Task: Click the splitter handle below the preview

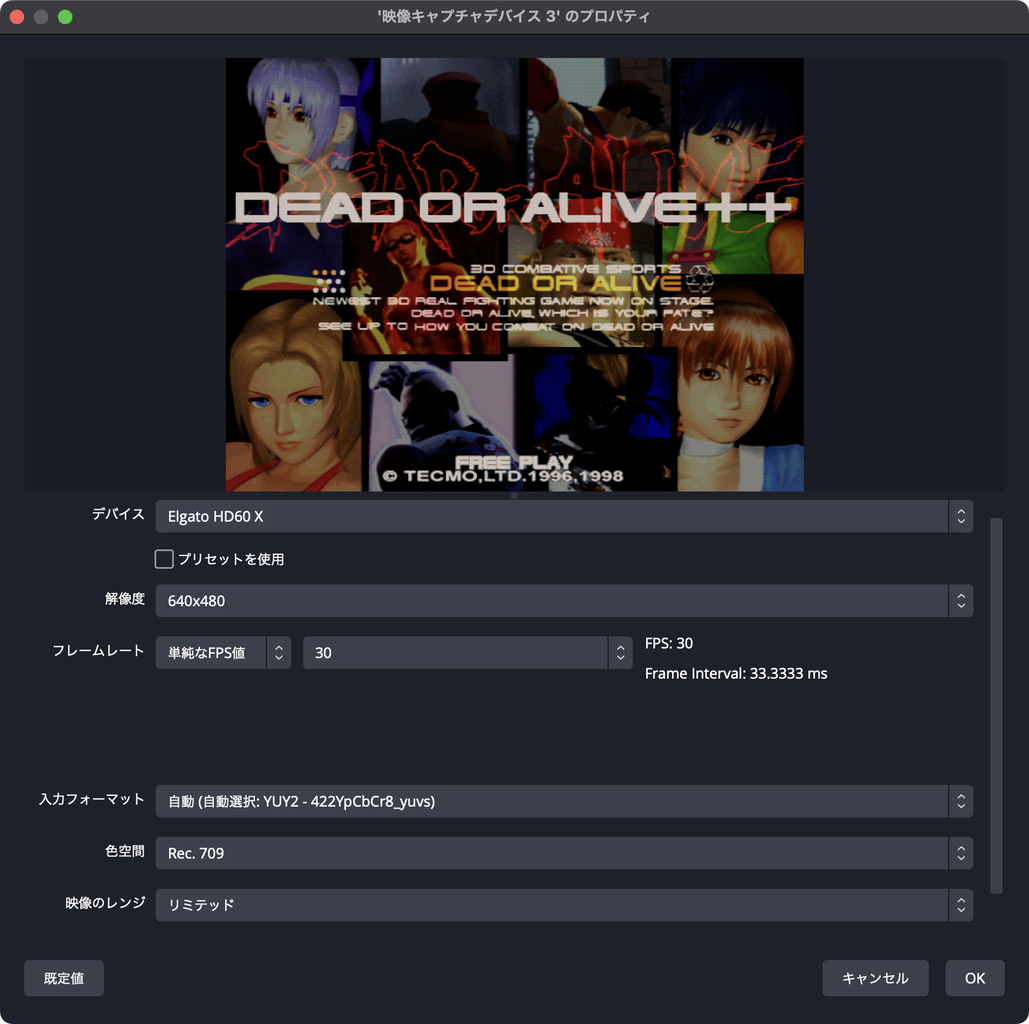Action: [514, 496]
